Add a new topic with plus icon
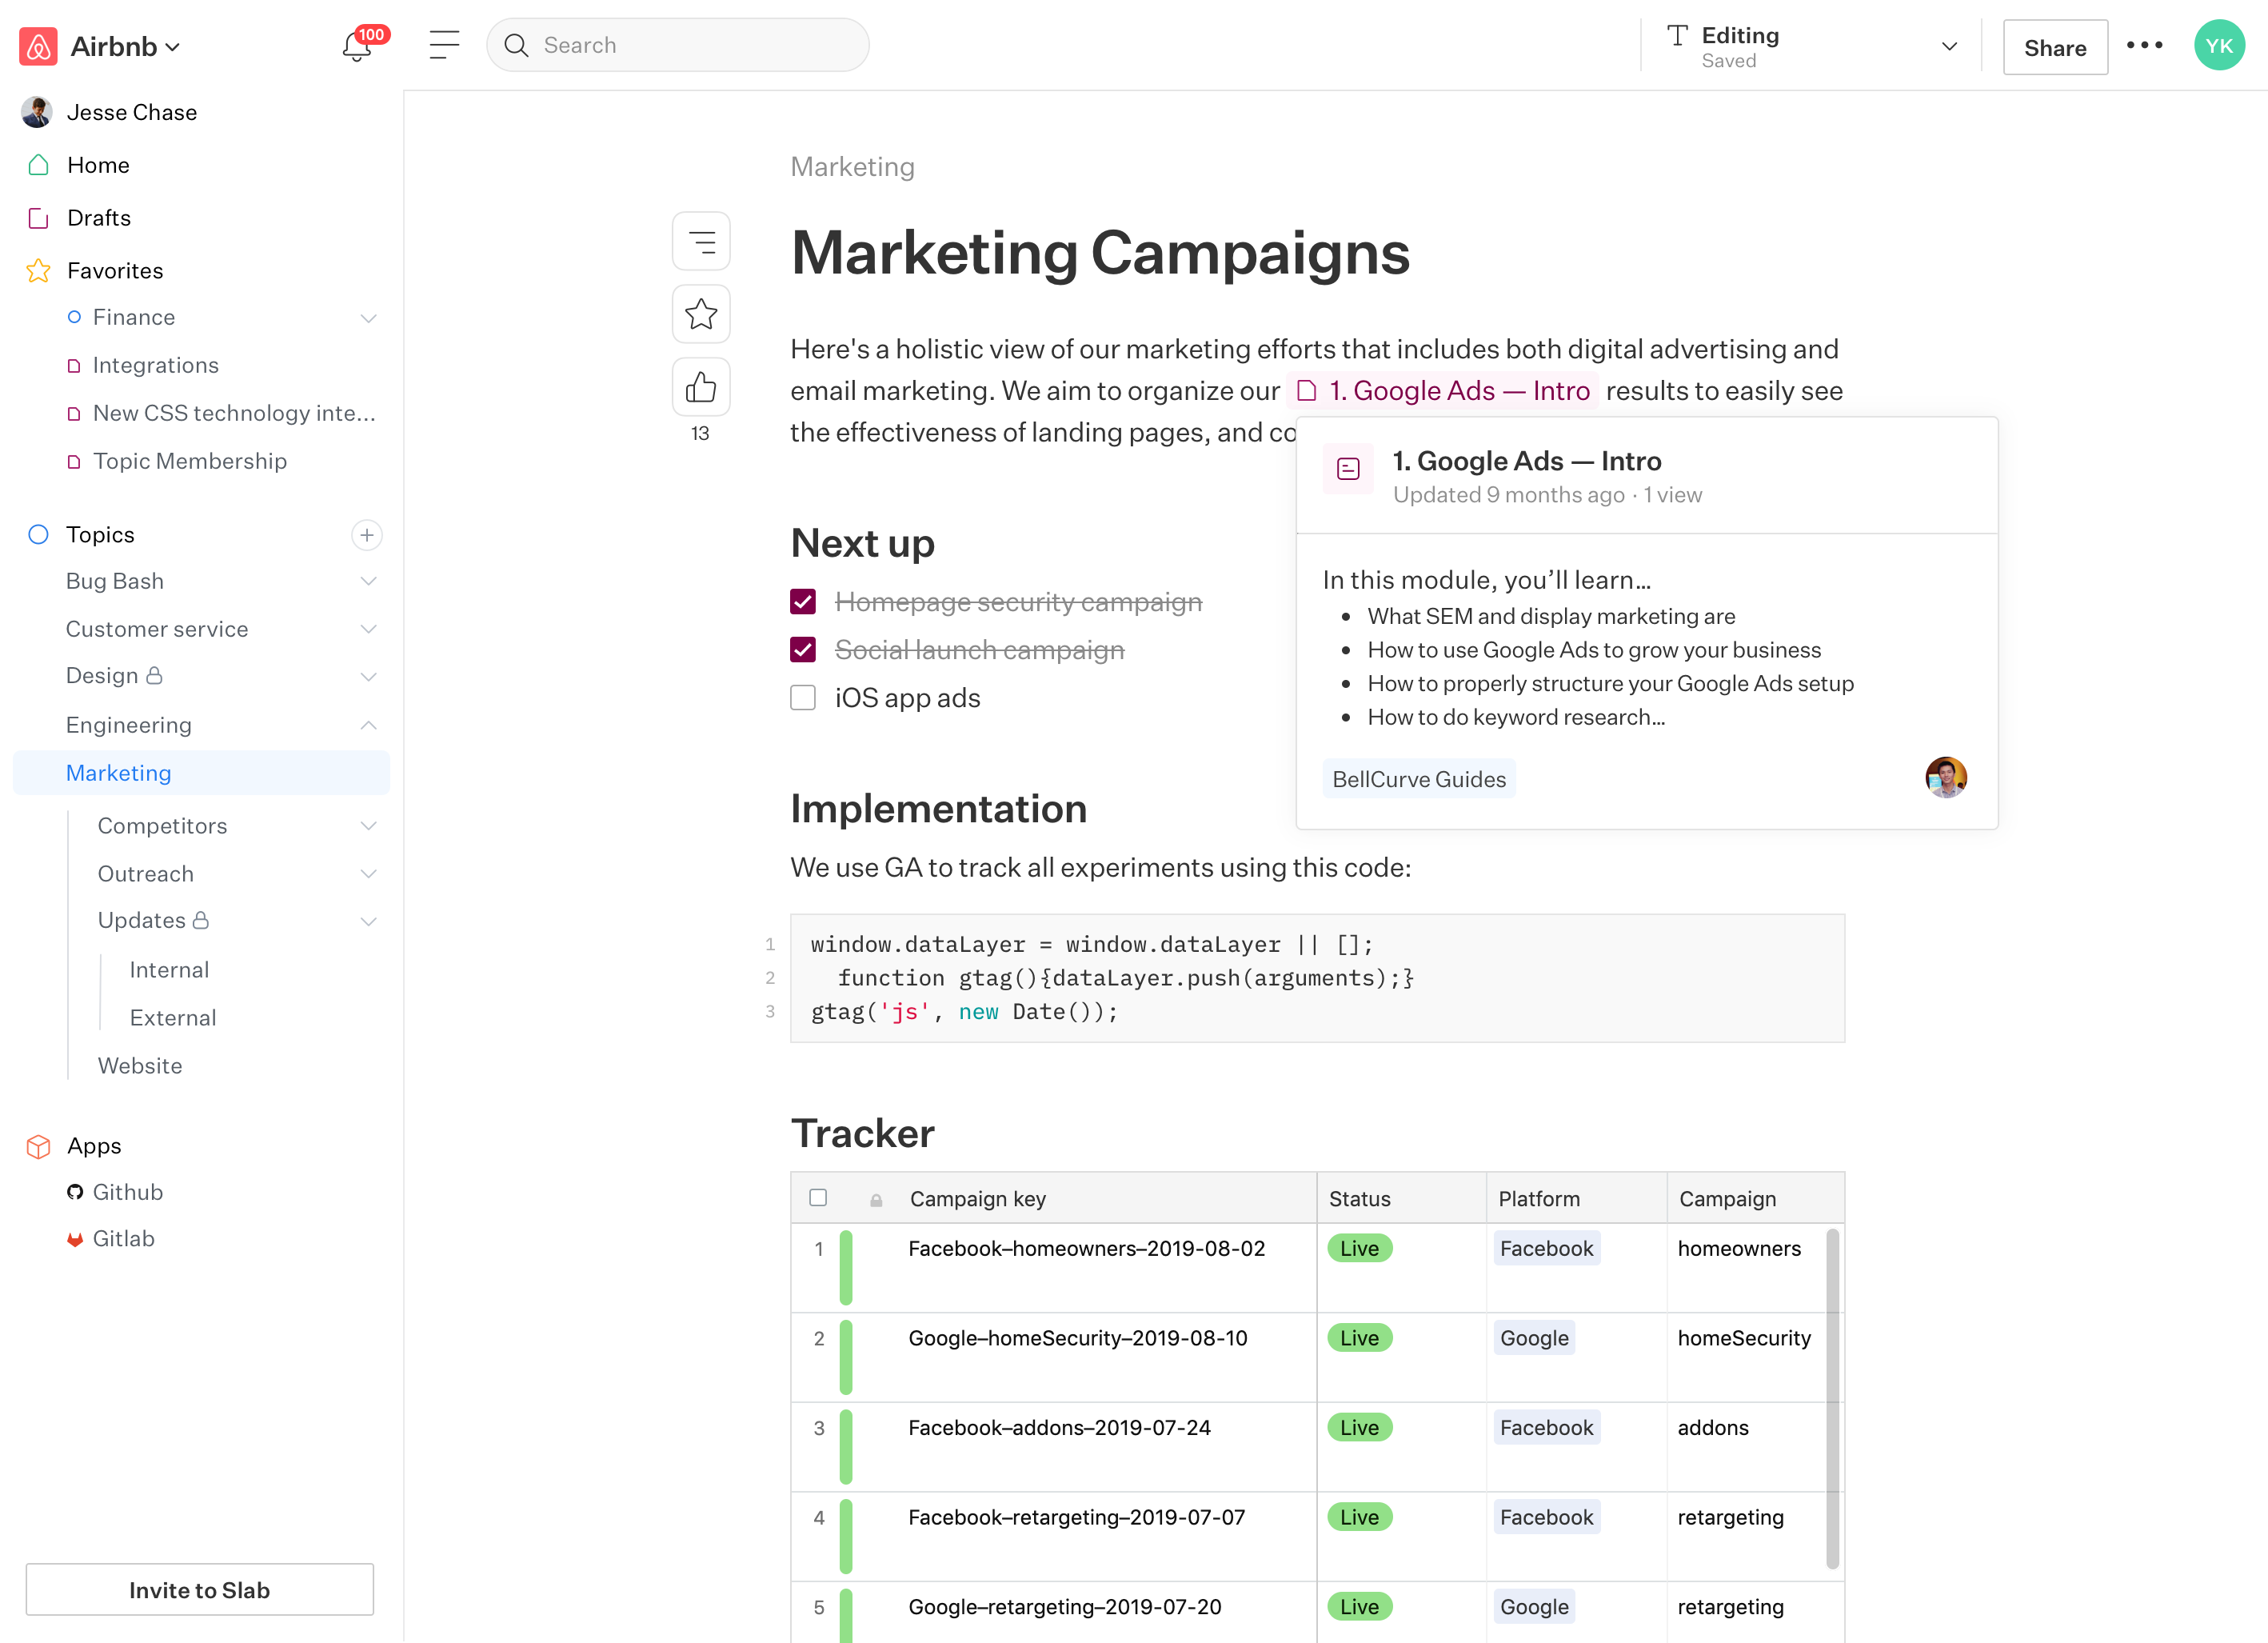2268x1643 pixels. (x=367, y=535)
